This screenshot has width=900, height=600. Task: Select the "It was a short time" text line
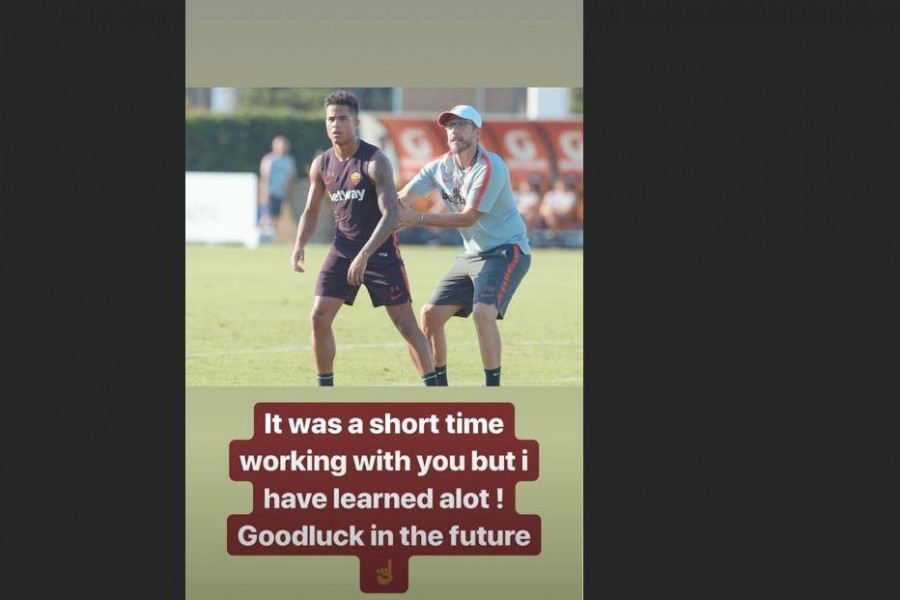(x=383, y=424)
